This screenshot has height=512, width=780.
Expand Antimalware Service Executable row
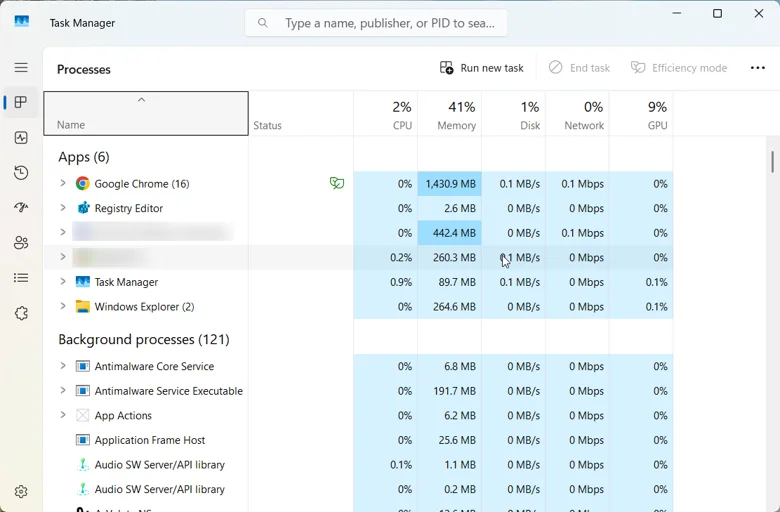coord(63,390)
